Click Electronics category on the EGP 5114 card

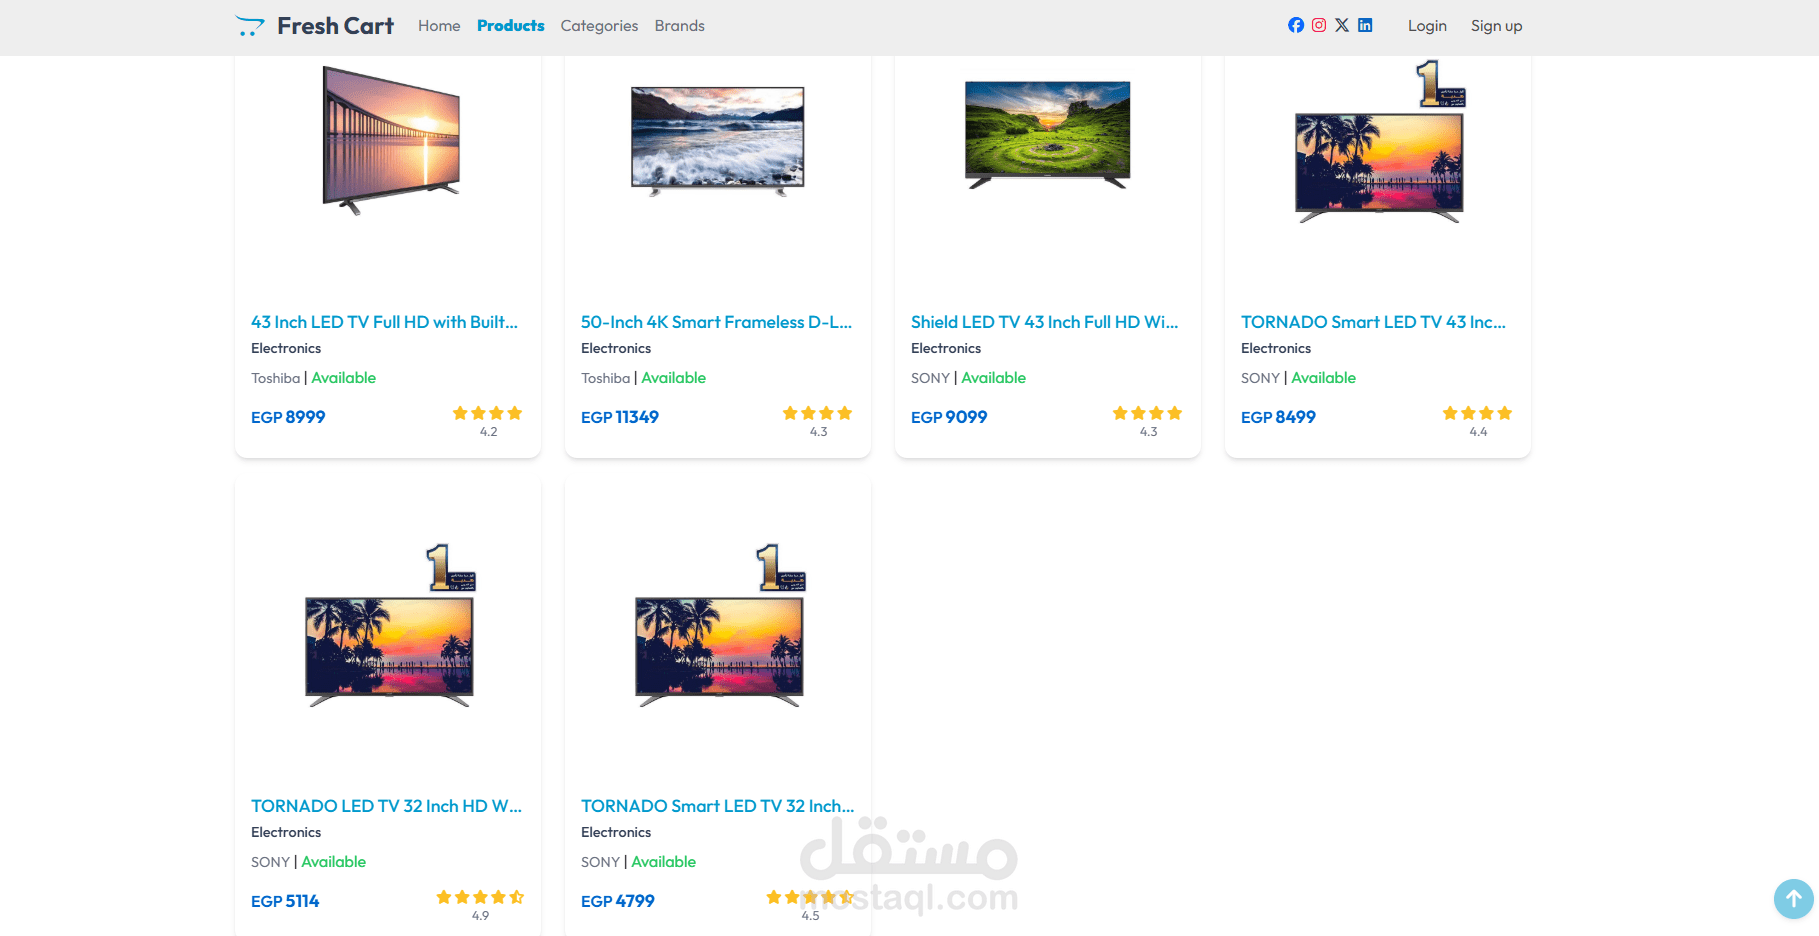[x=286, y=832]
